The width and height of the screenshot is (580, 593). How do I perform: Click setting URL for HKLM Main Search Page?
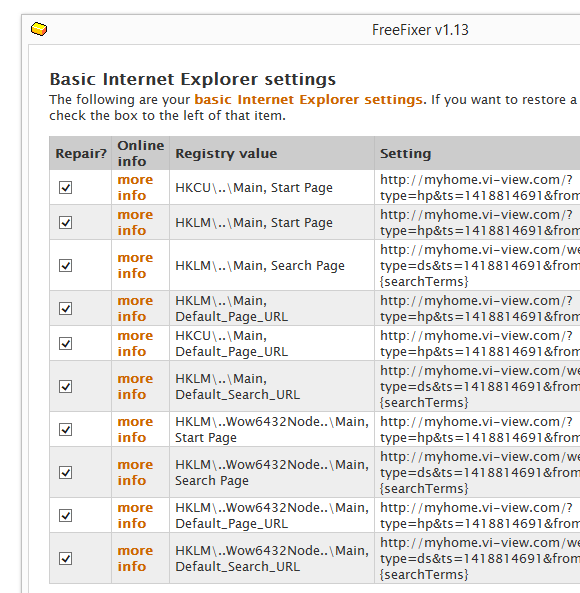coord(480,265)
